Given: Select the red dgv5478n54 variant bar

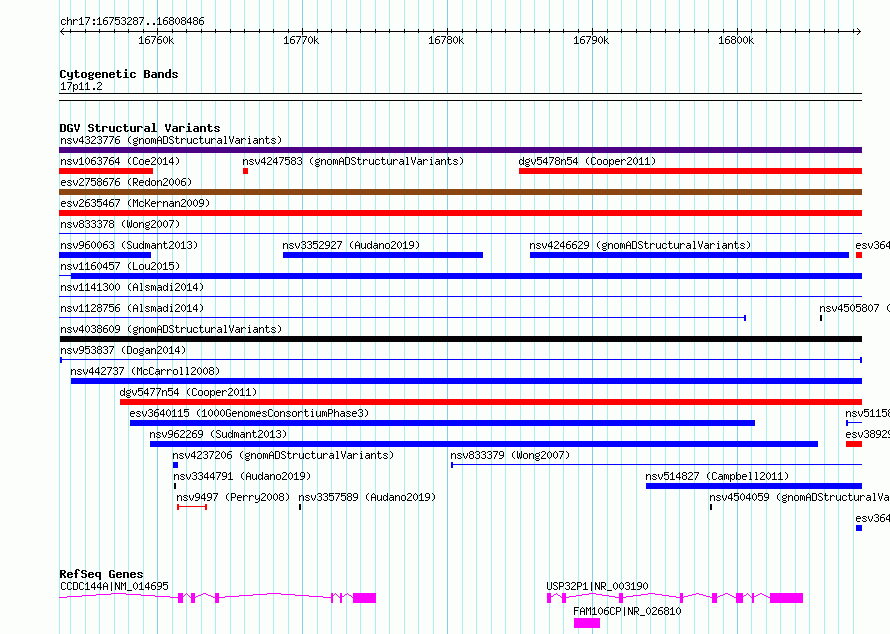Looking at the screenshot, I should pos(690,171).
